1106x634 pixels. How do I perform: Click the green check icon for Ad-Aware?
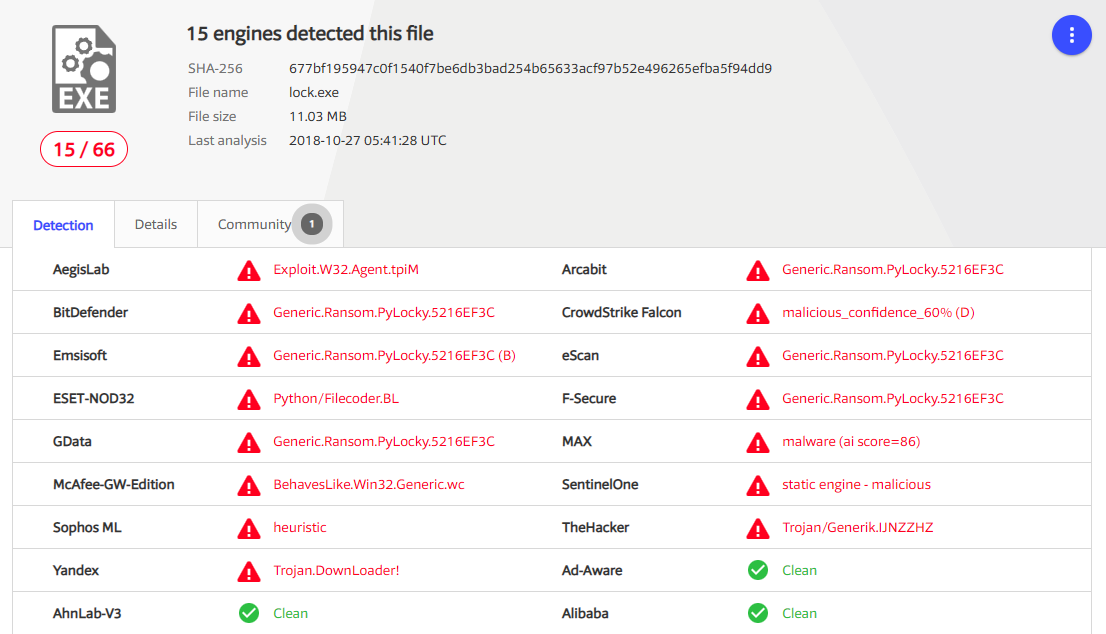click(758, 570)
